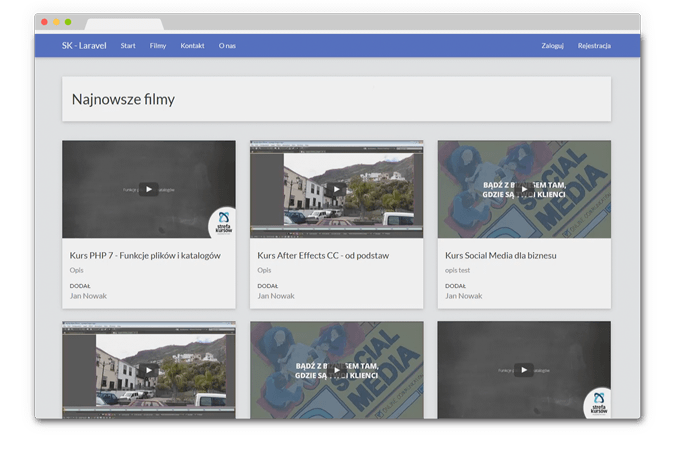Open the Rejestracja page
695x456 pixels.
[594, 46]
